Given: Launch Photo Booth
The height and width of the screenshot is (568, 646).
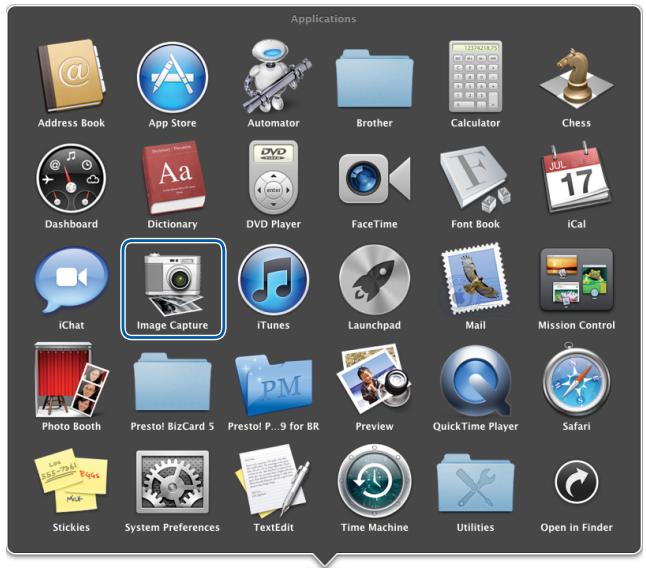Looking at the screenshot, I should click(71, 380).
